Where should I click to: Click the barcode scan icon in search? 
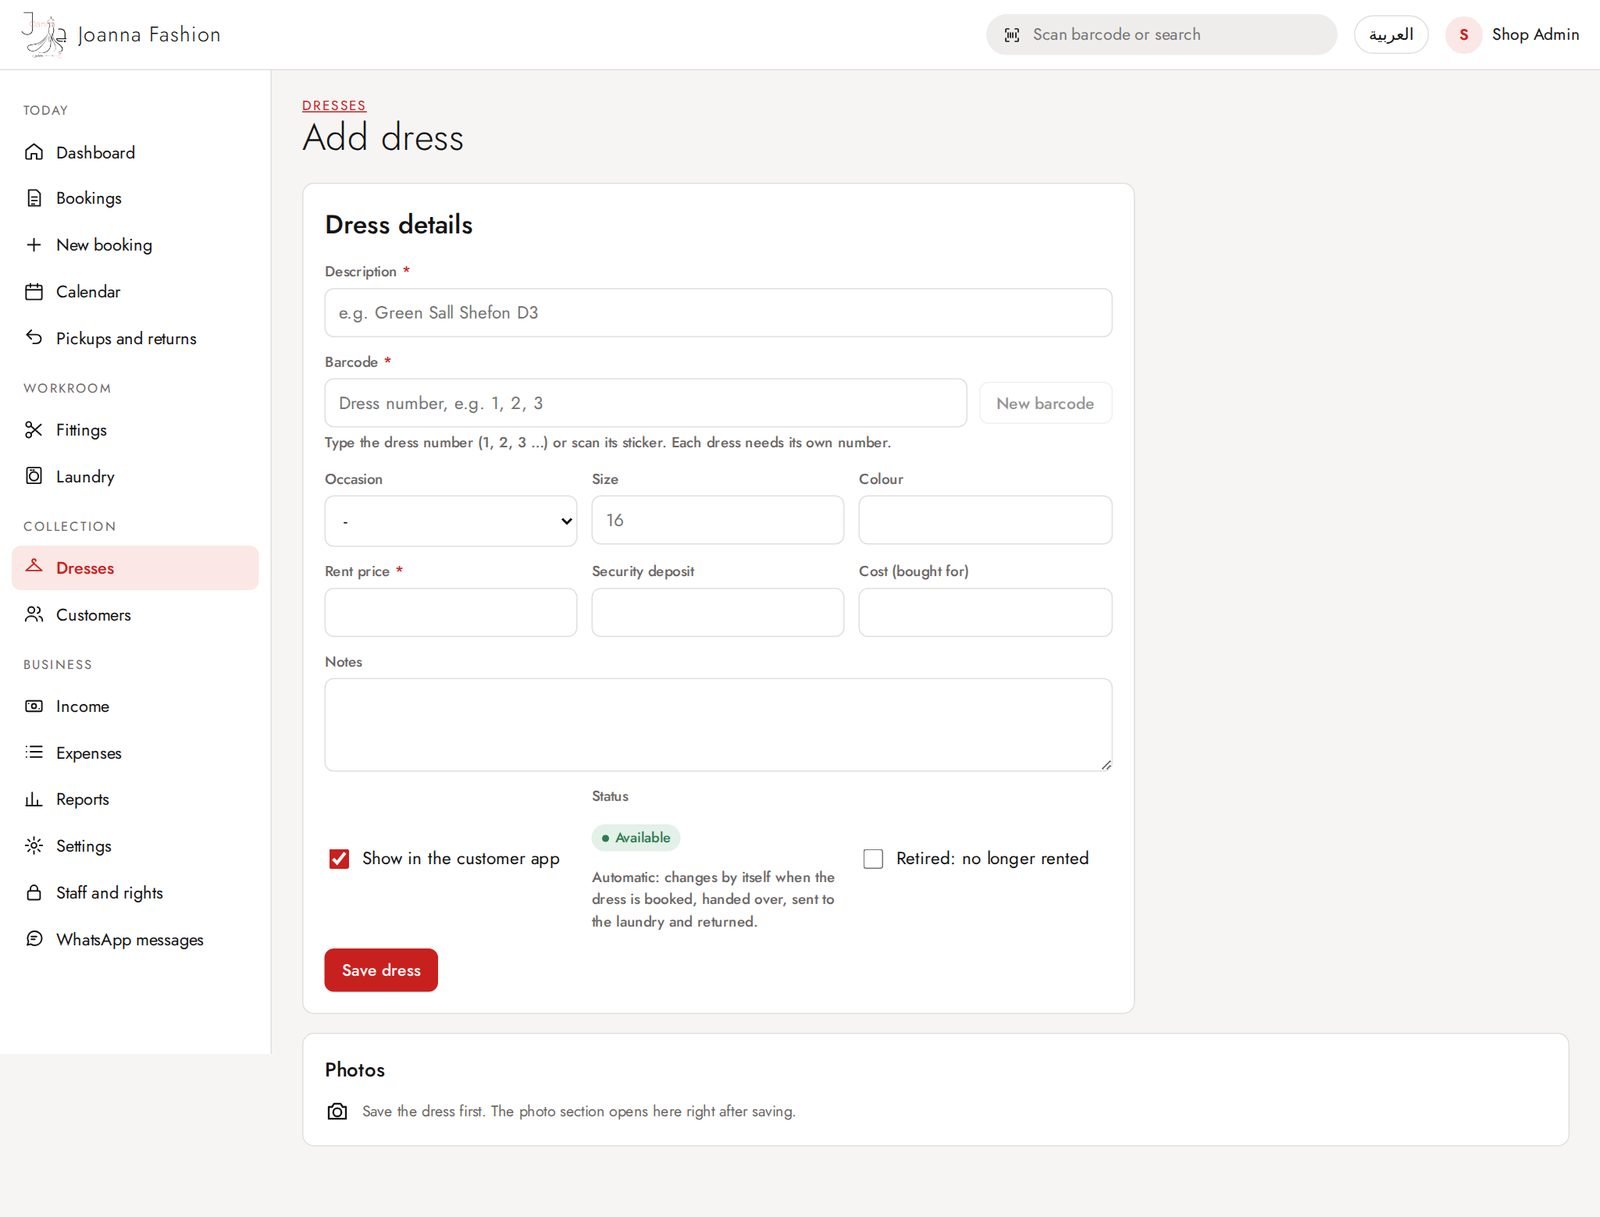click(x=1012, y=35)
